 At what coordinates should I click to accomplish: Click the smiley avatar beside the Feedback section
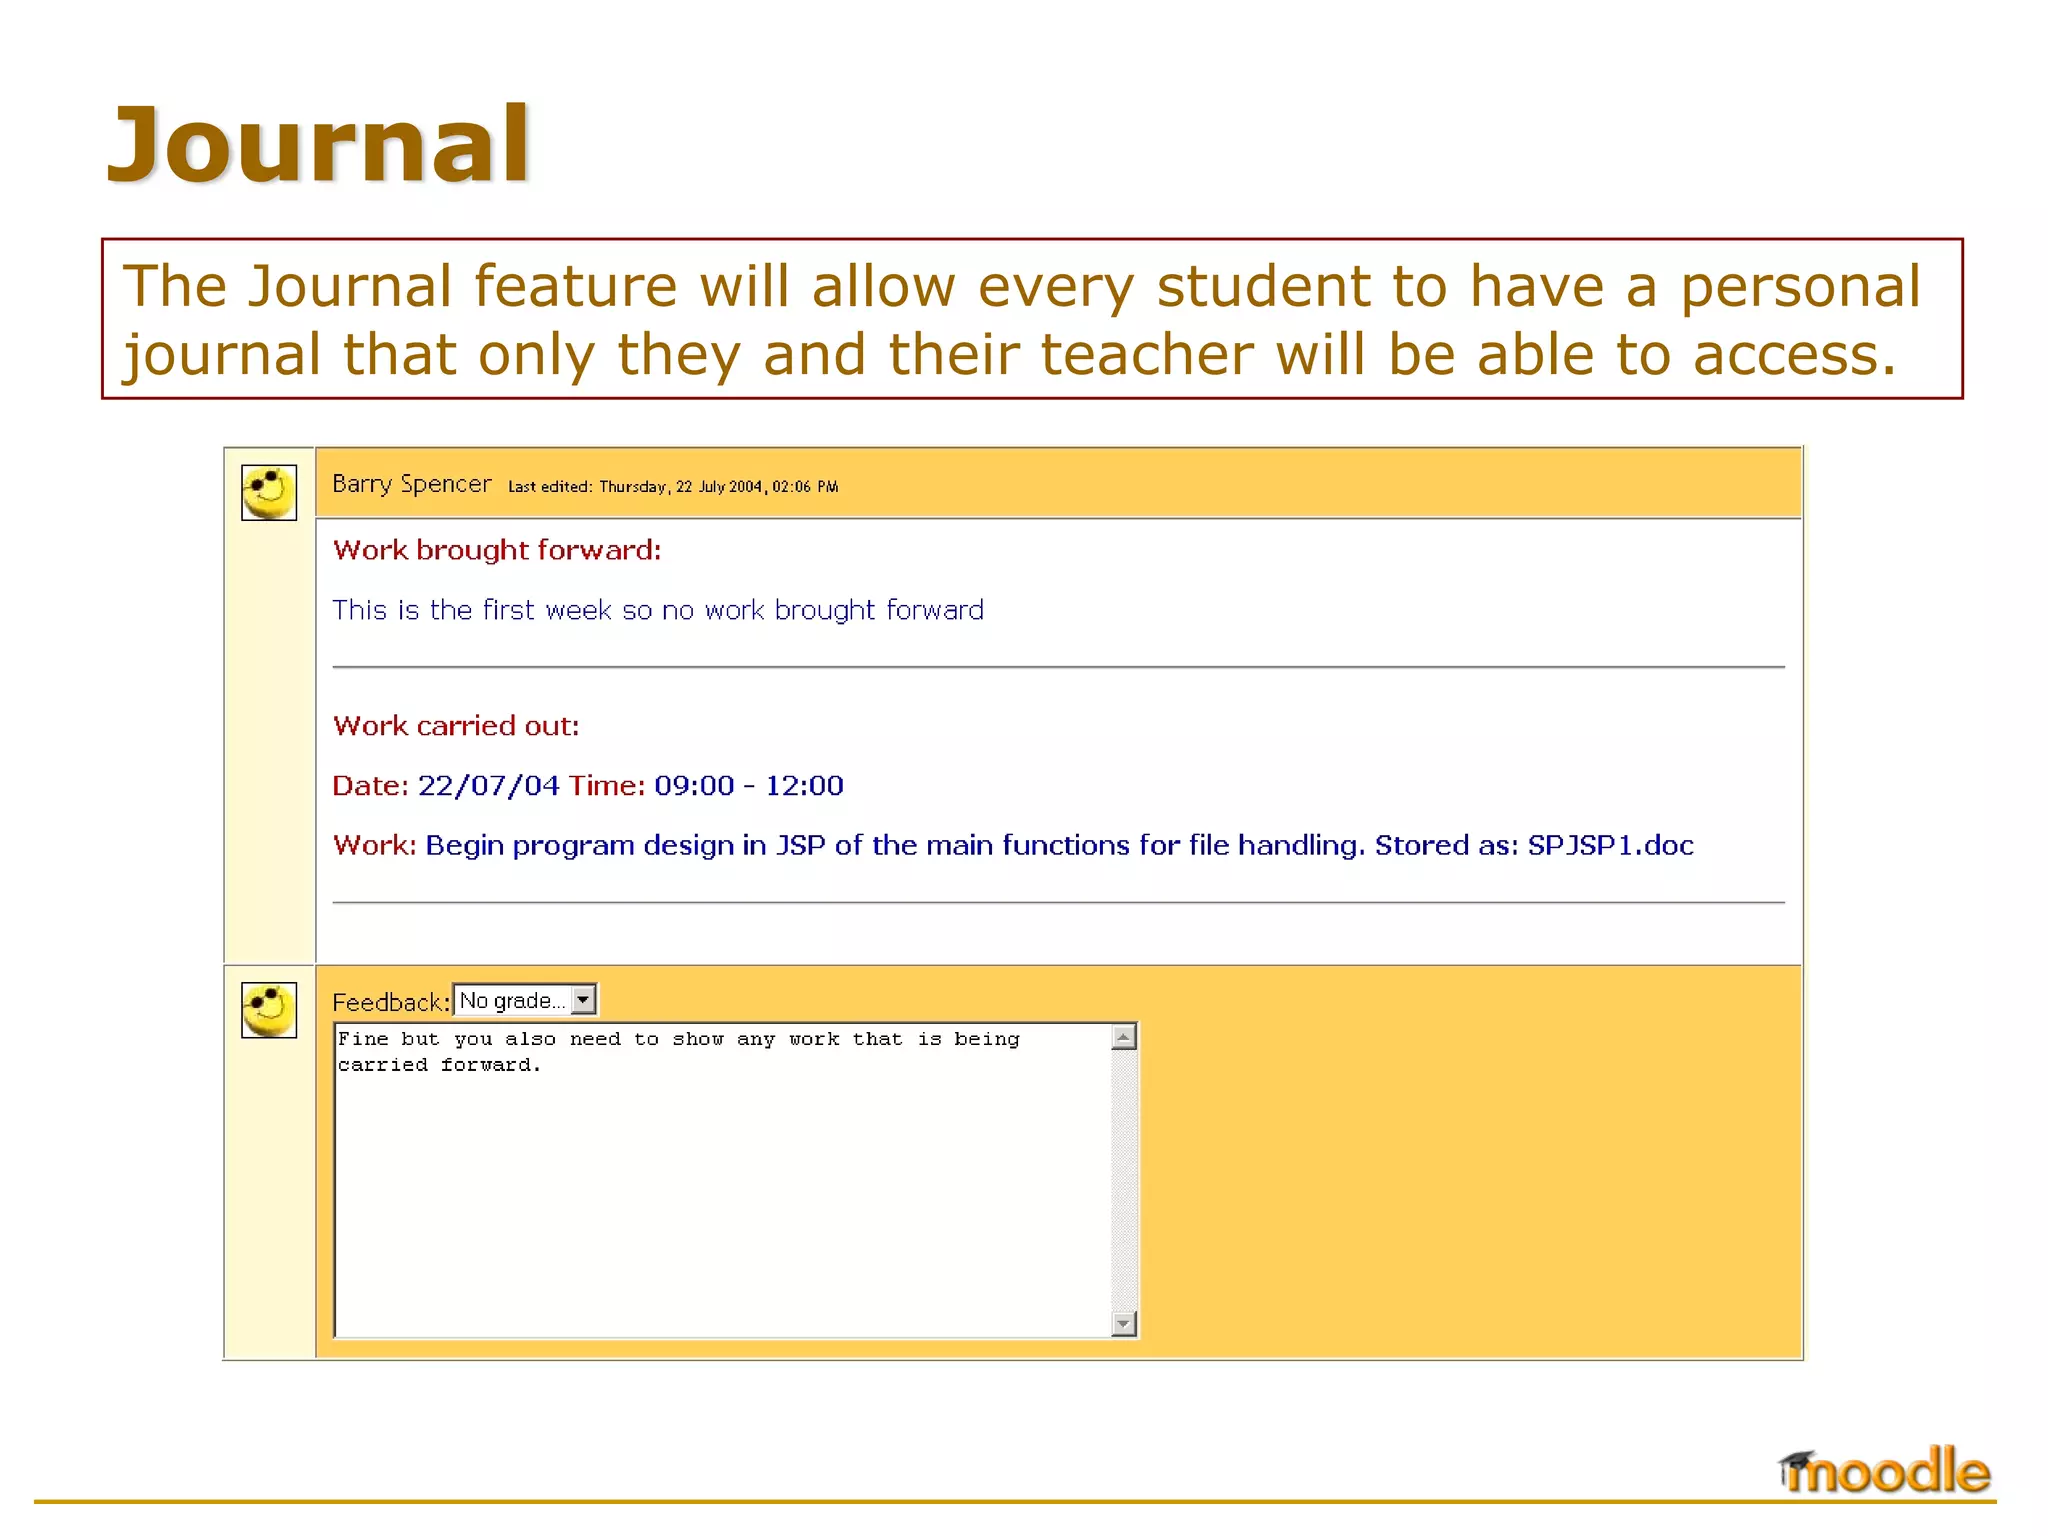click(269, 1010)
